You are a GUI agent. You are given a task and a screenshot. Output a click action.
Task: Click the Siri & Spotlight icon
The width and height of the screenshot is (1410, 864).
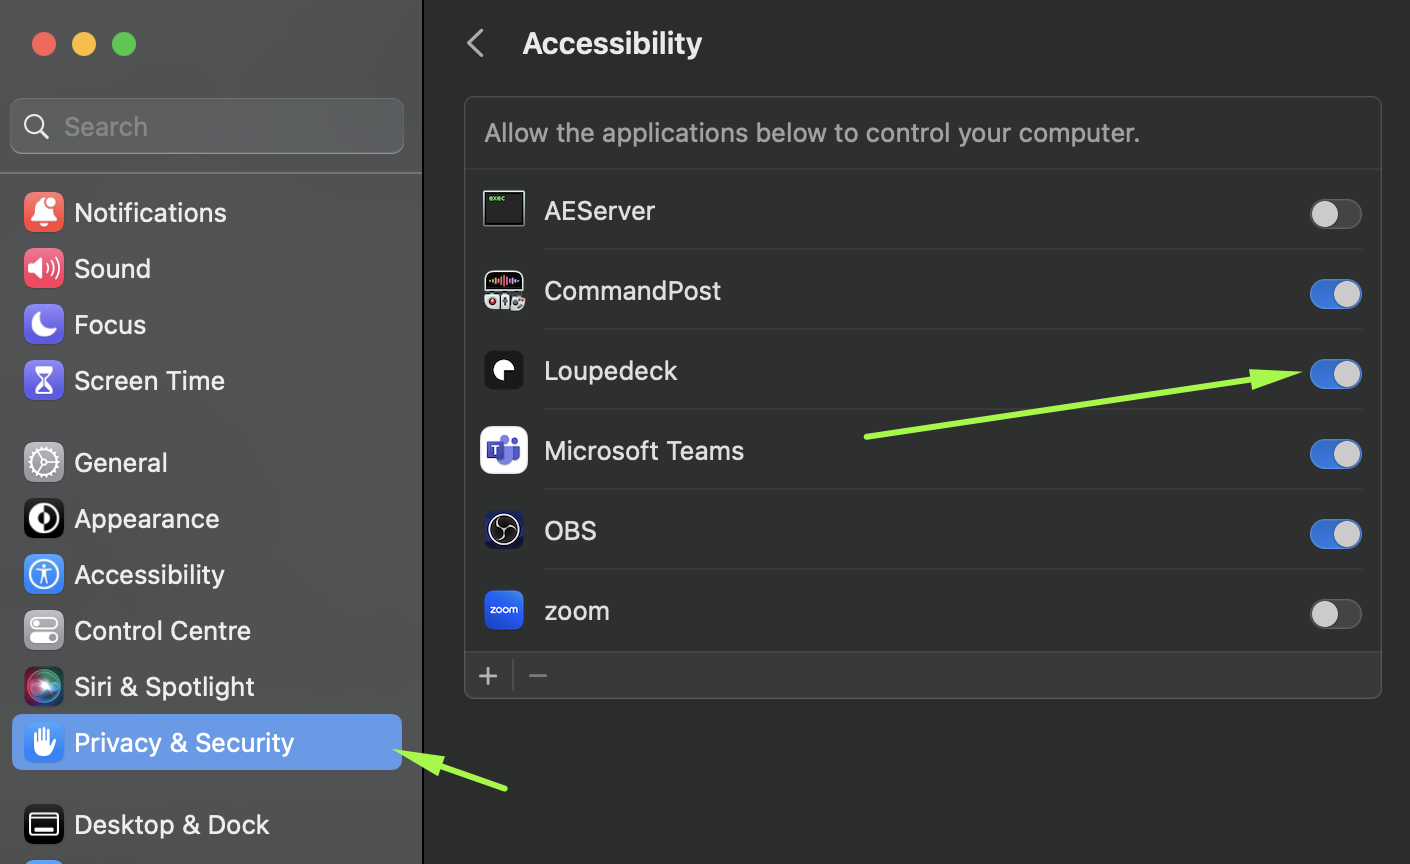coord(44,686)
